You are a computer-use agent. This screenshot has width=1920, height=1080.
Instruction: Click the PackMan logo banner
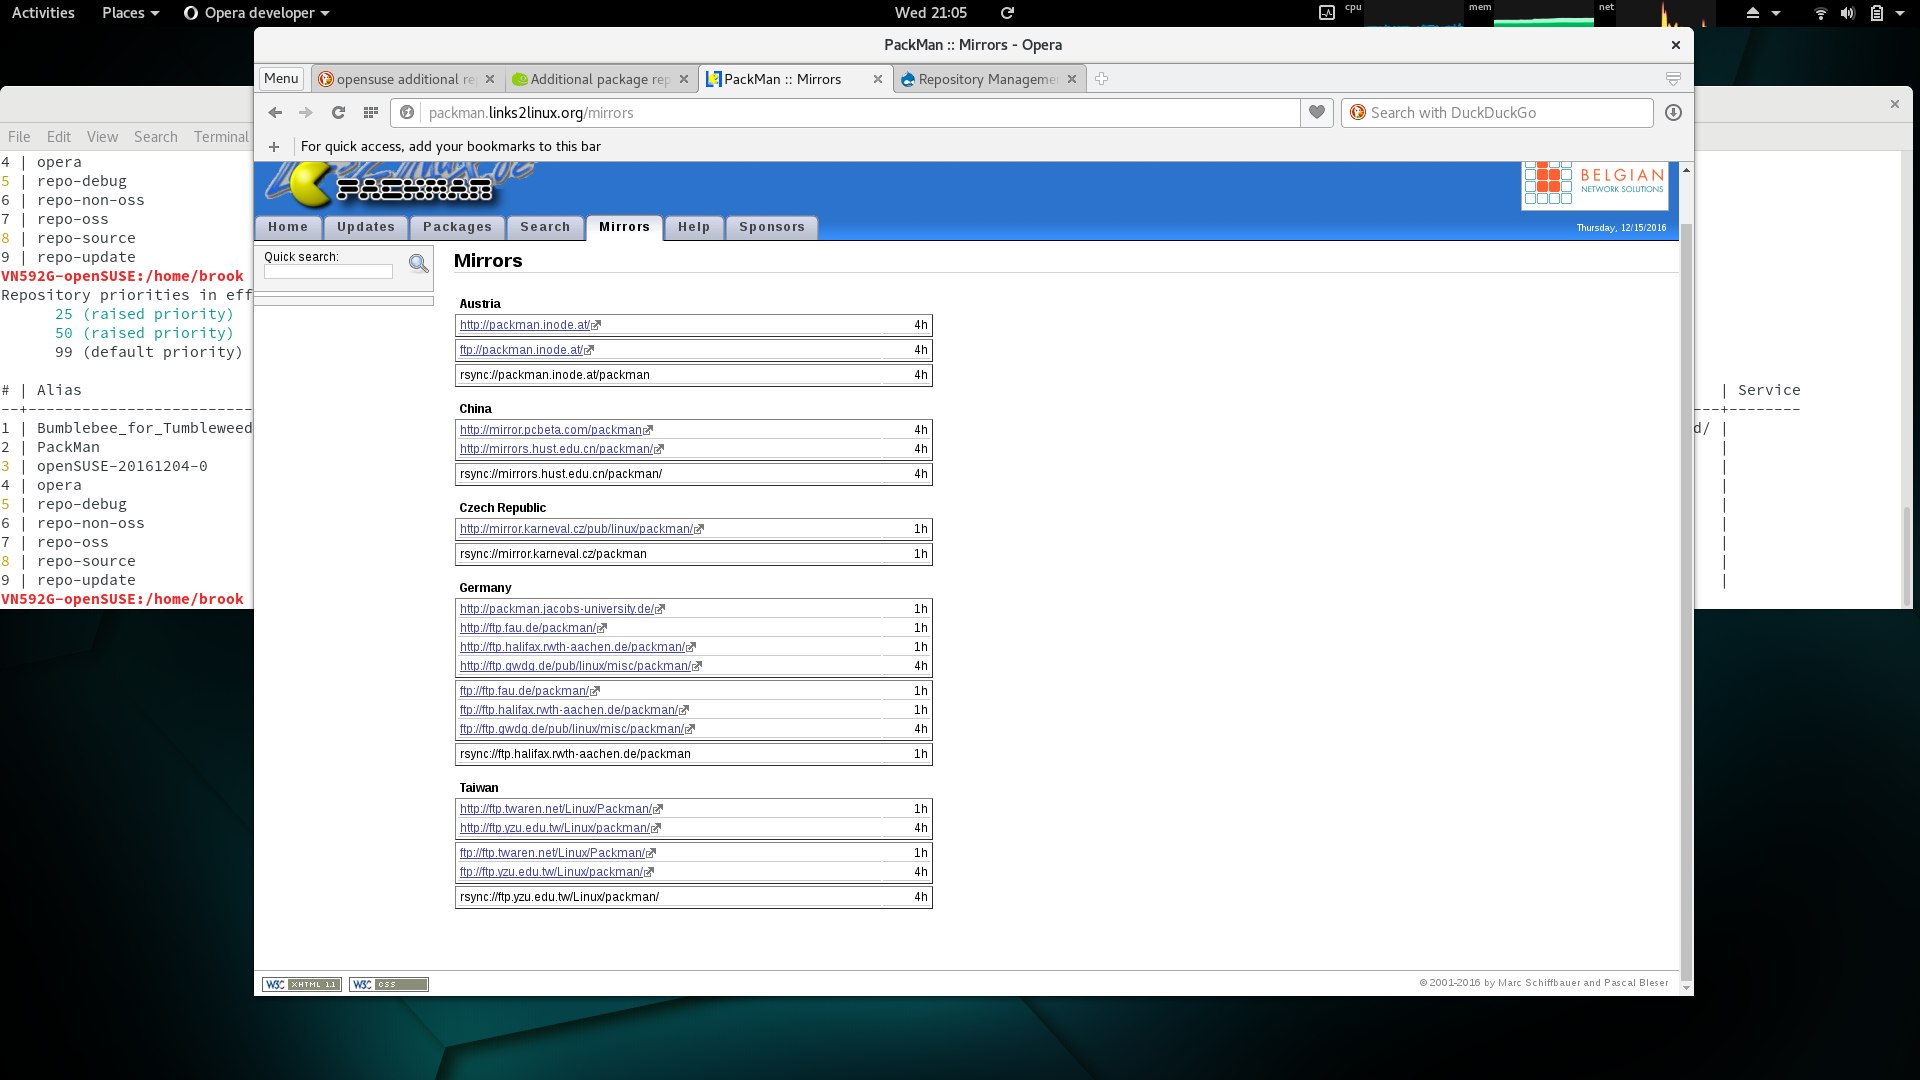400,185
